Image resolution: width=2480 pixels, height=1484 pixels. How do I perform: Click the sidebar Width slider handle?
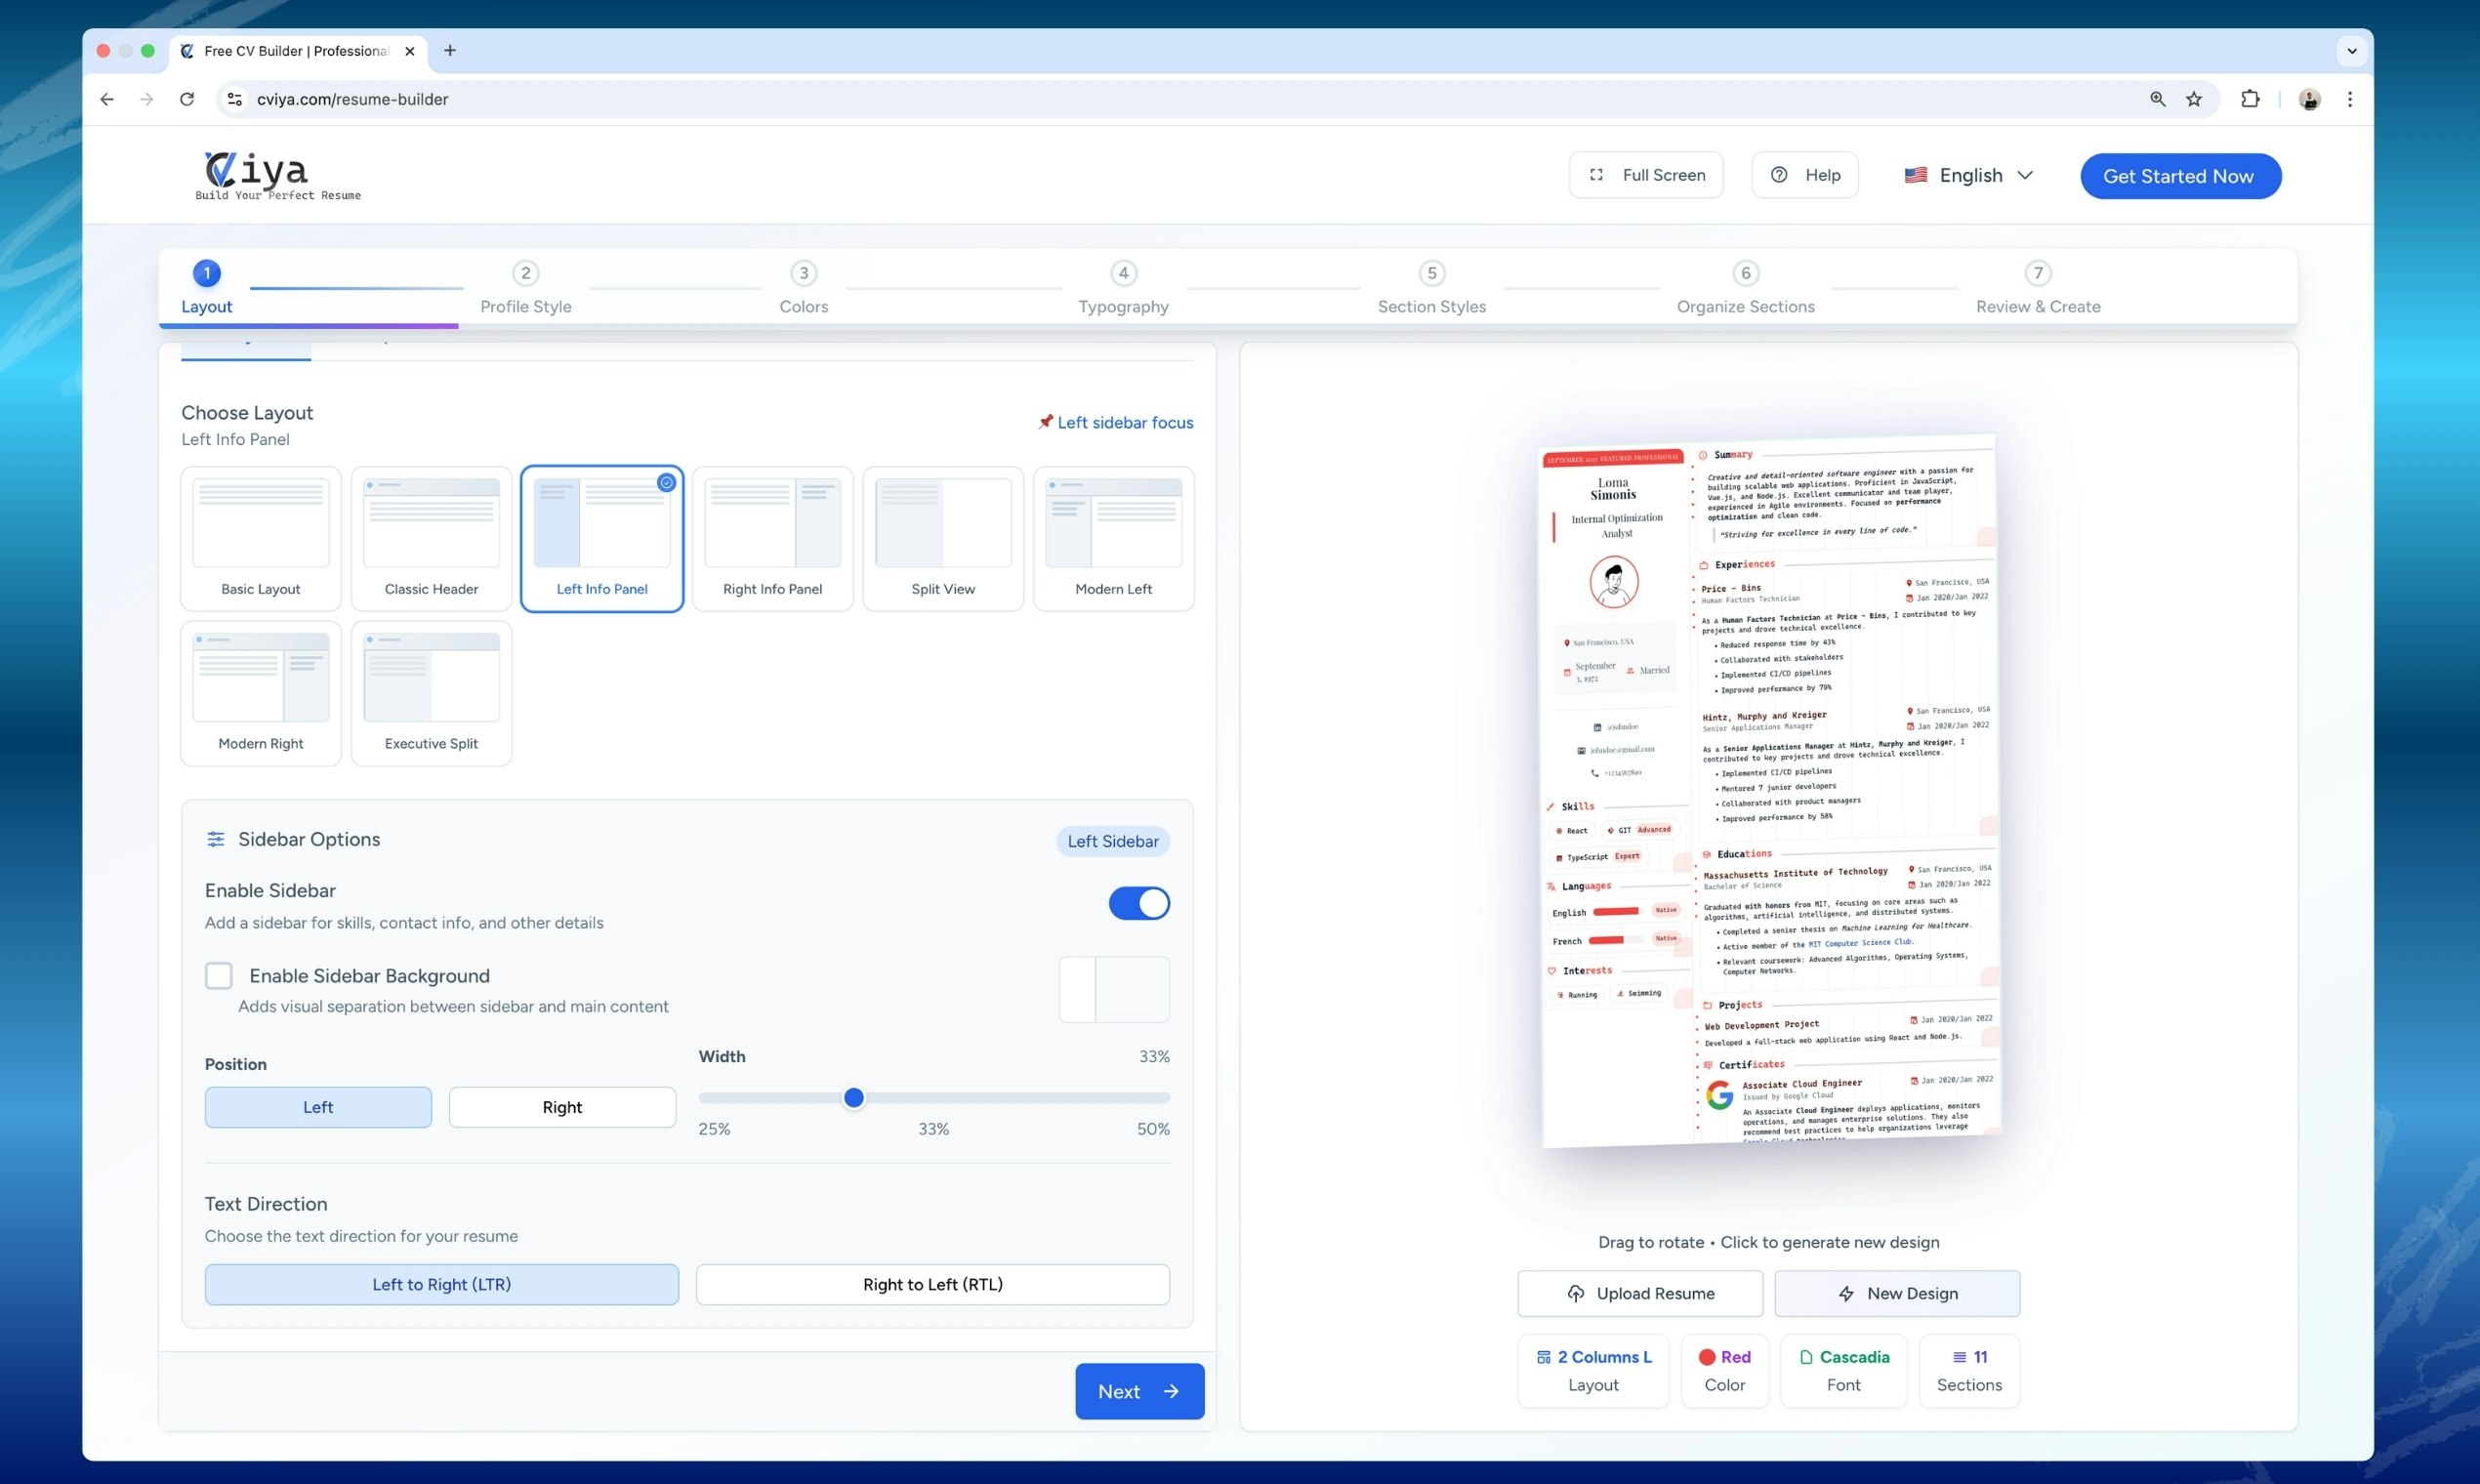(x=853, y=1098)
